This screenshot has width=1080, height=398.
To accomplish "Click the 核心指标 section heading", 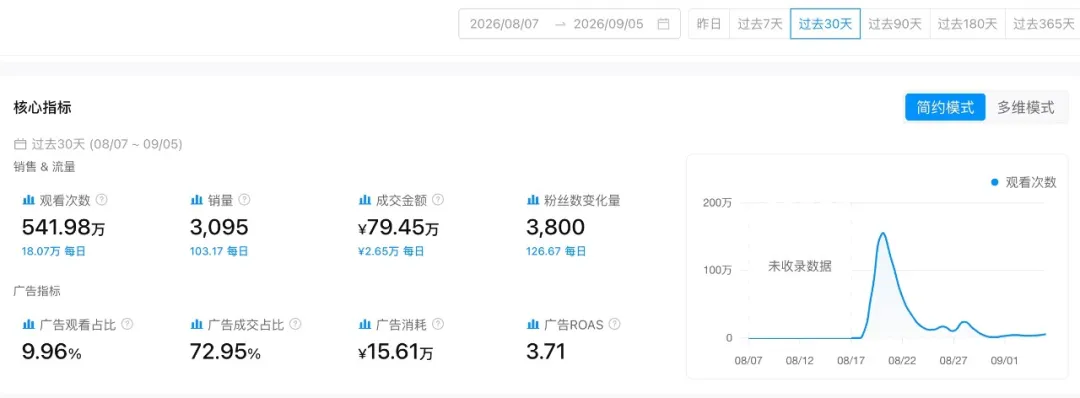I will pyautogui.click(x=42, y=108).
